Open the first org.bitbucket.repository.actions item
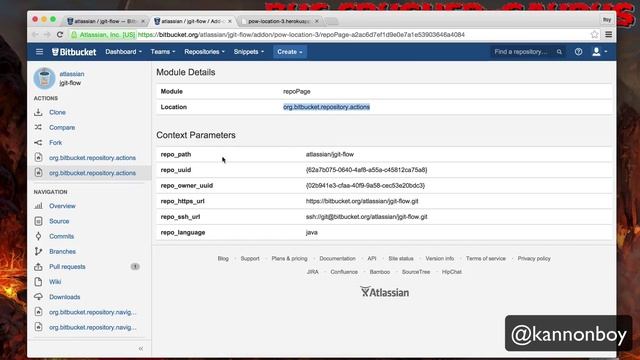 92,158
